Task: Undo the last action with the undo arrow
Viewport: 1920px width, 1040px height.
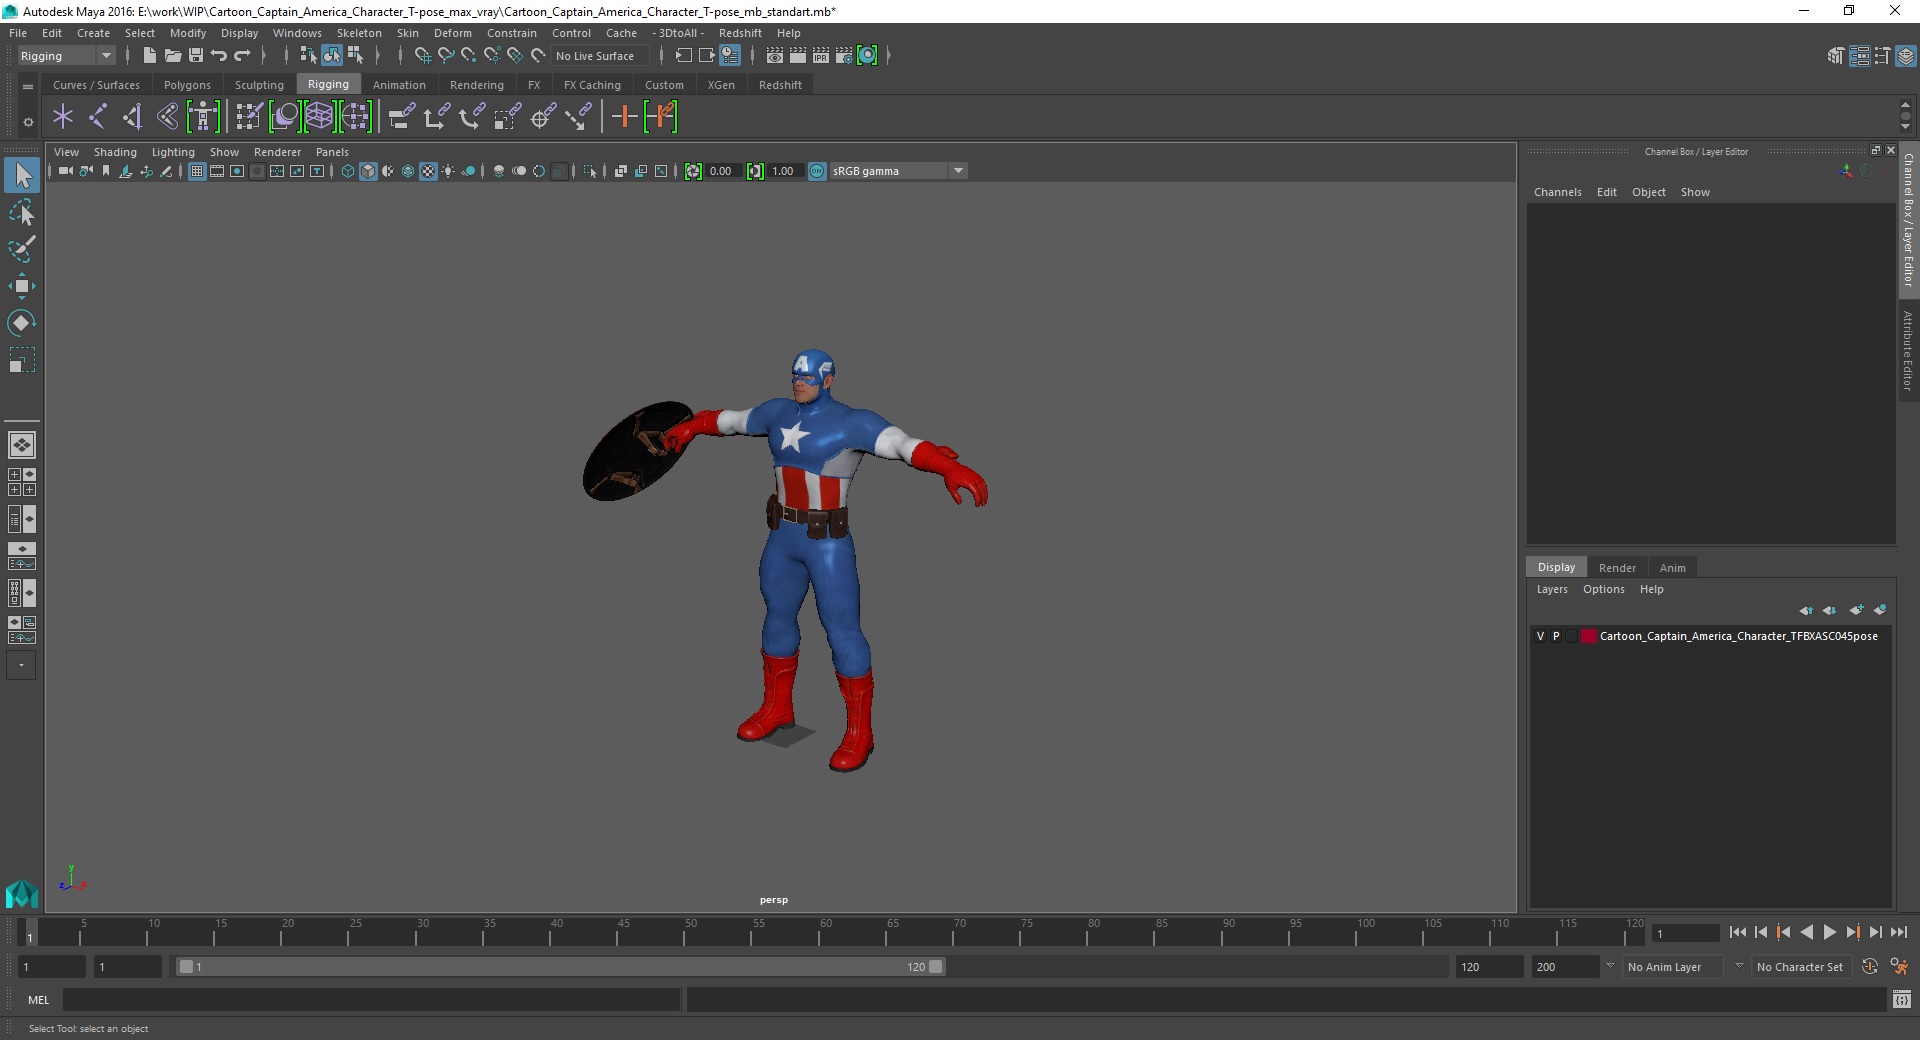Action: [218, 56]
